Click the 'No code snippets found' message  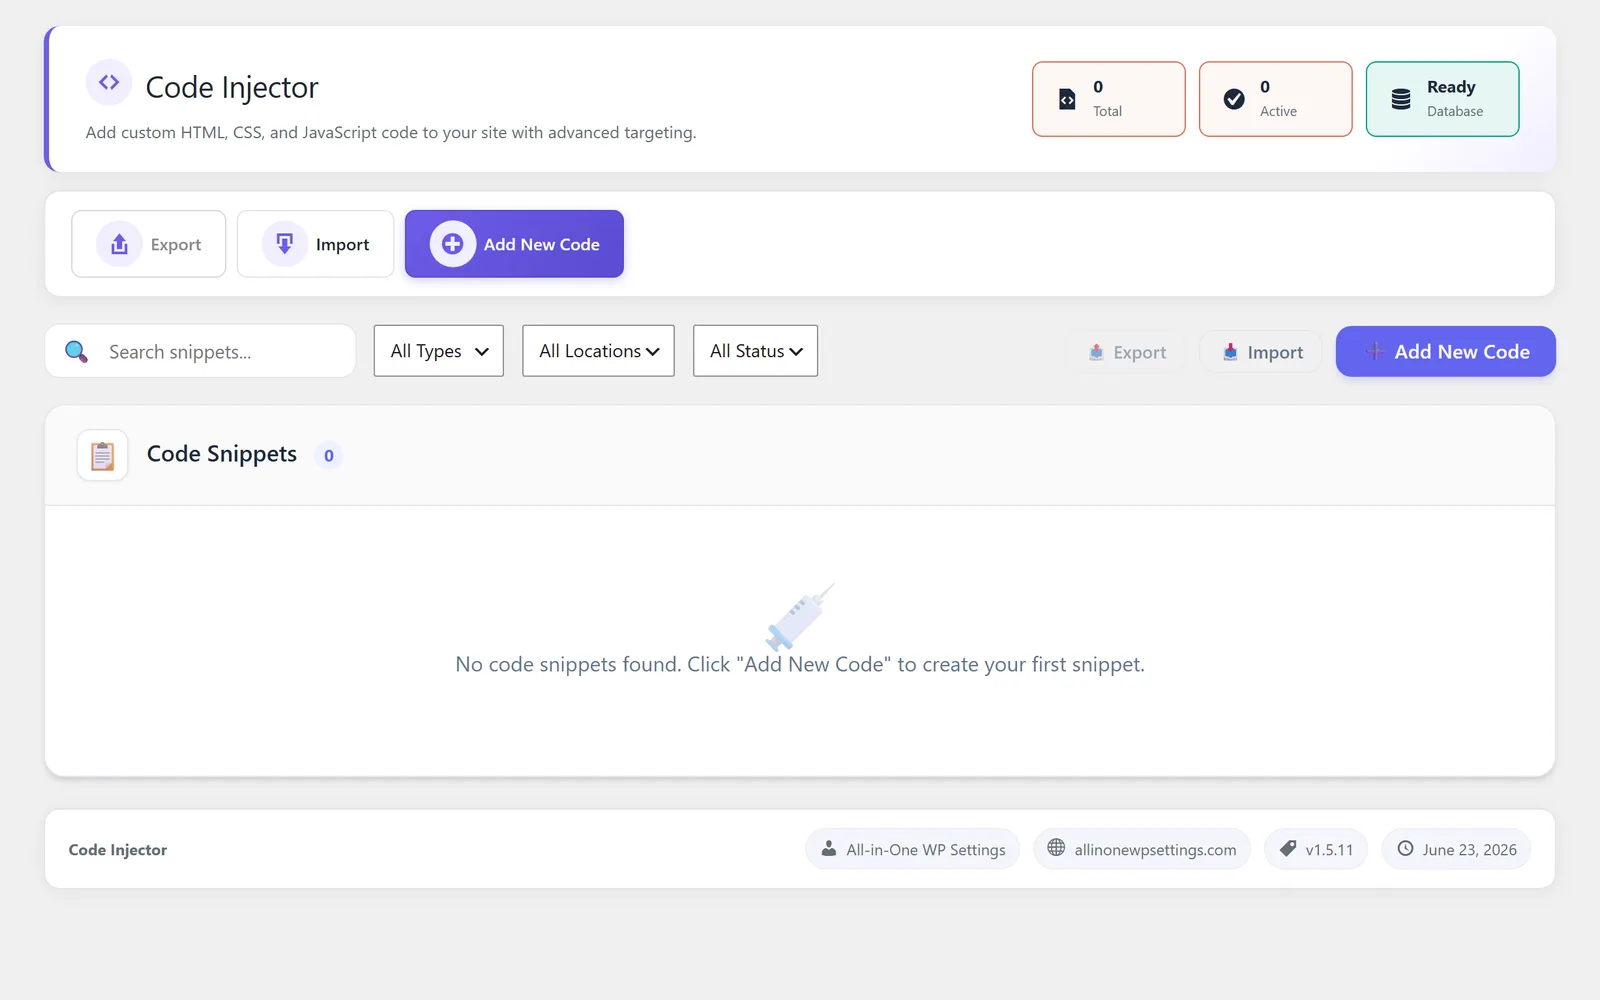pyautogui.click(x=800, y=665)
